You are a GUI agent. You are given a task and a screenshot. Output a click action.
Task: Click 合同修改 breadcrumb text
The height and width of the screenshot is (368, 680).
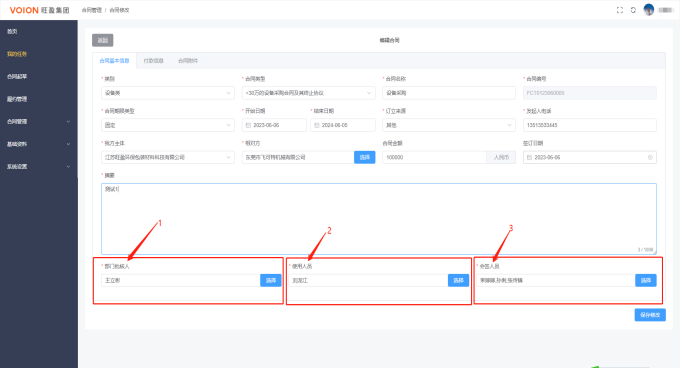coord(119,10)
